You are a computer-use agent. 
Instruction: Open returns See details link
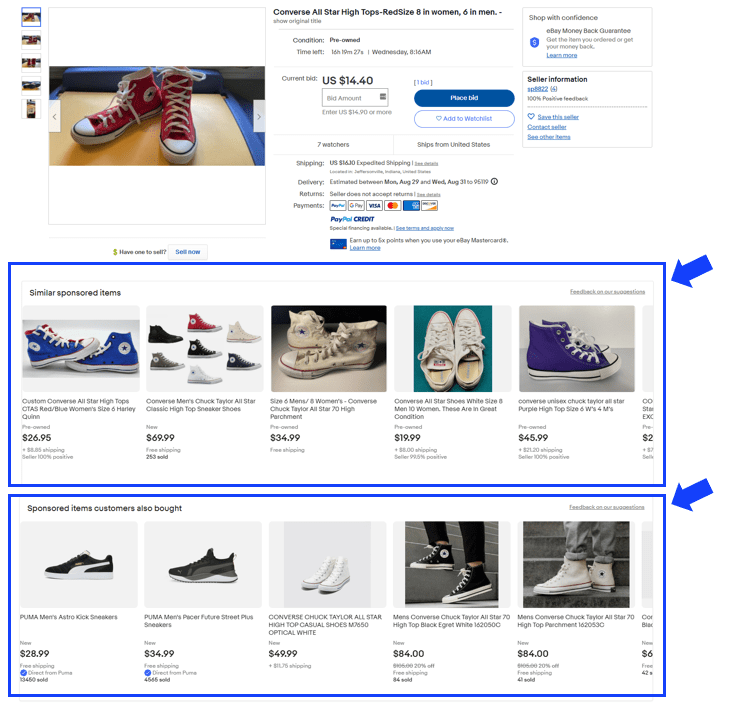[x=429, y=194]
